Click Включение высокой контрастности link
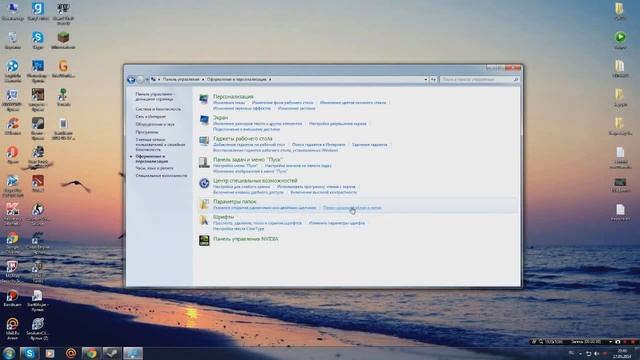This screenshot has width=640, height=360. [x=323, y=192]
